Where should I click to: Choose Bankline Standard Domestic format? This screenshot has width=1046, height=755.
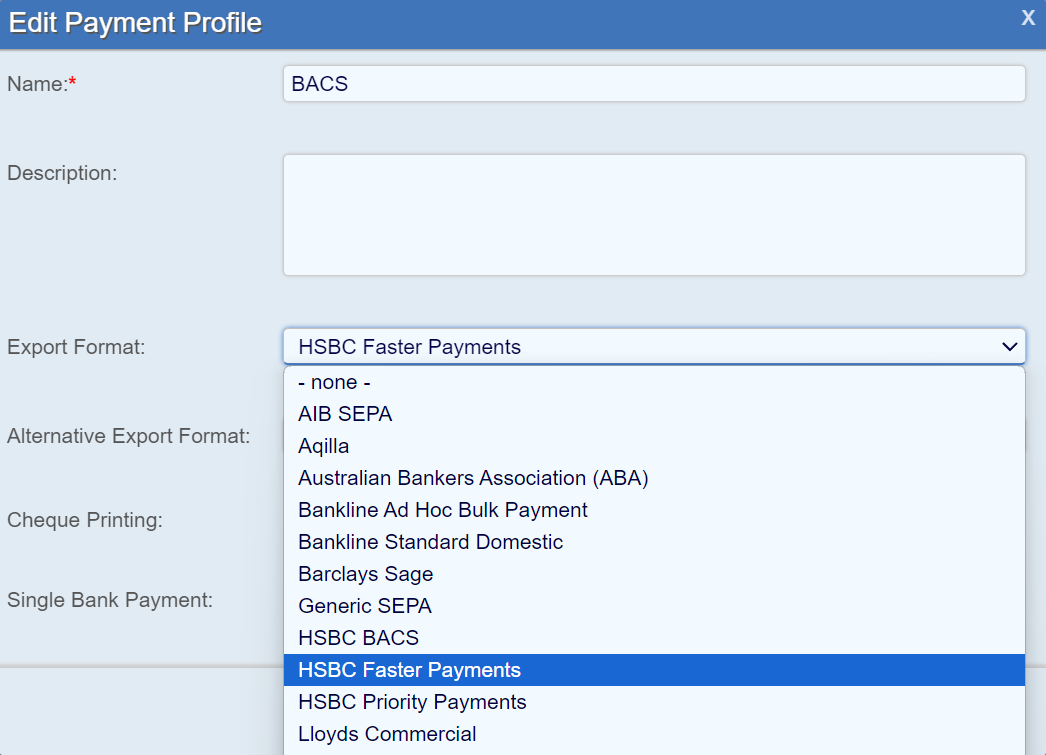(430, 542)
